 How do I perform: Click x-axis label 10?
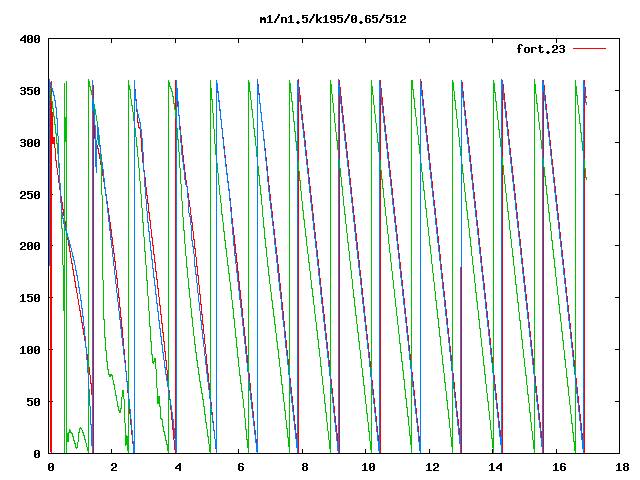click(x=368, y=467)
